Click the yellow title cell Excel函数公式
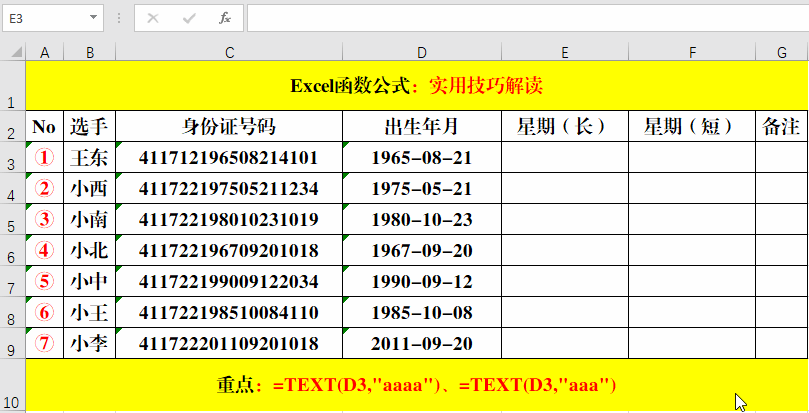Viewport: 809px width, 413px height. 416,85
